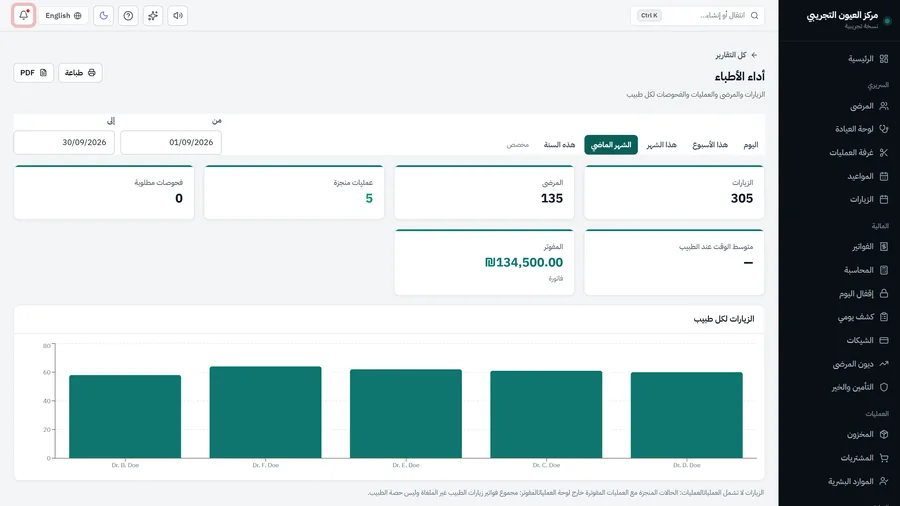Screen dimensions: 900x506
Task: Click the لوحة العيادة stethoscope icon
Action: 884,129
